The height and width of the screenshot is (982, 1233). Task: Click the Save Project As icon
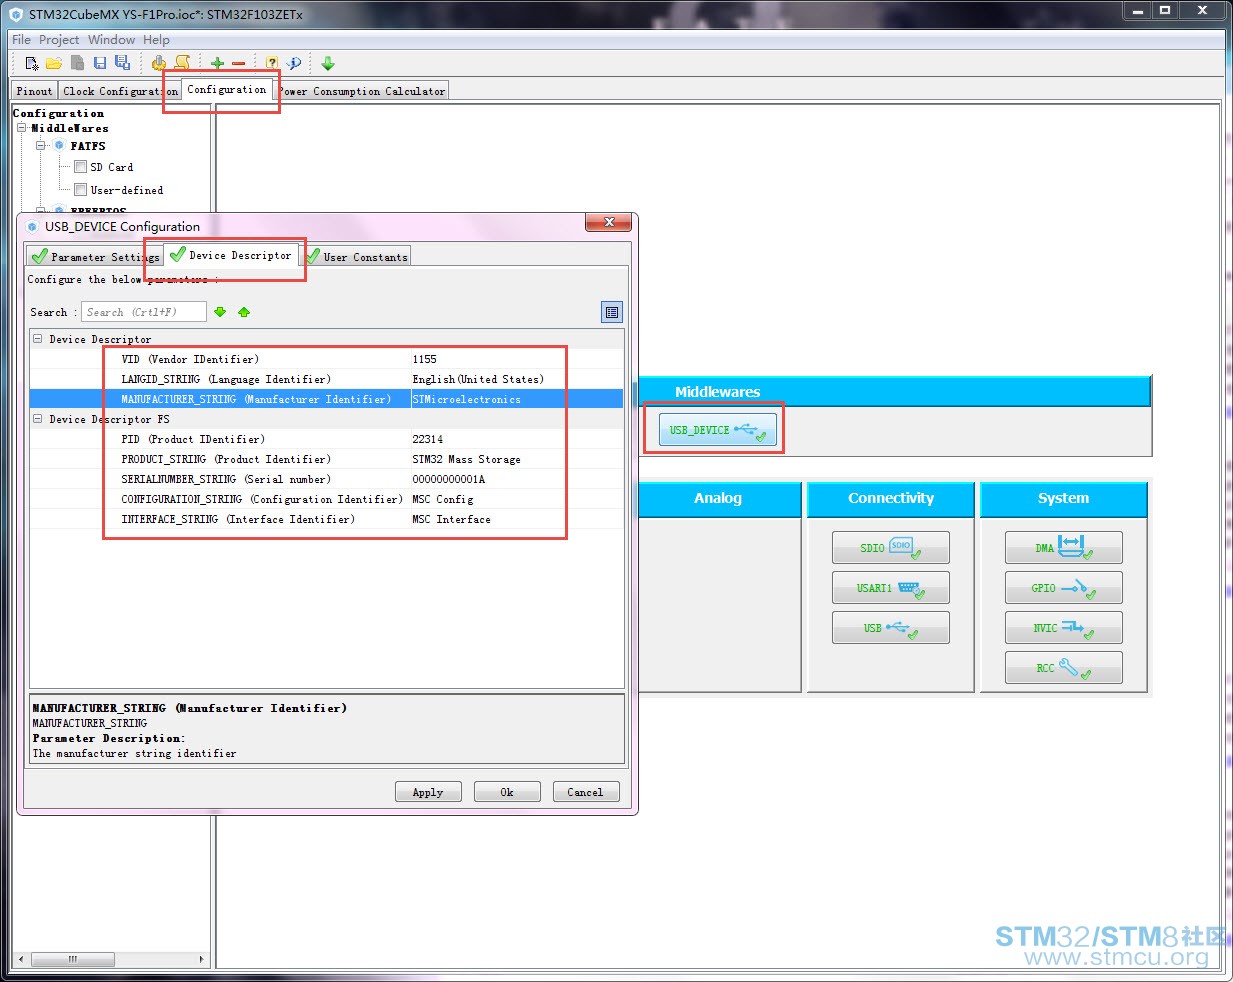click(x=122, y=63)
